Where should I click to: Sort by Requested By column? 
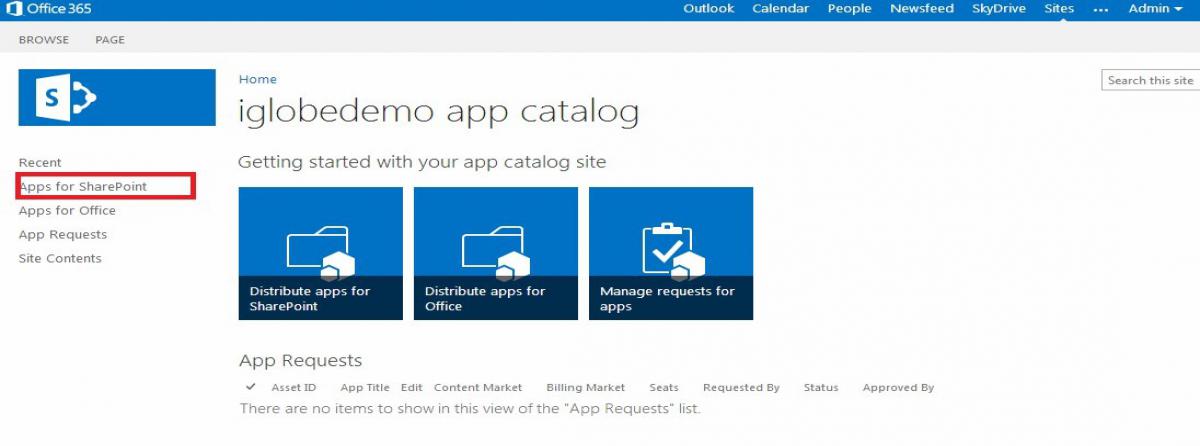[x=741, y=387]
